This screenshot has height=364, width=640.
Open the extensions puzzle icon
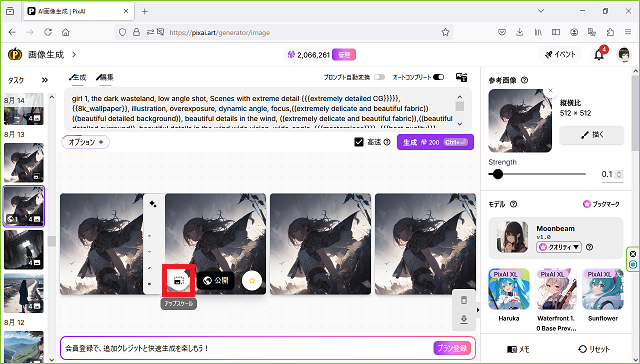(x=610, y=32)
